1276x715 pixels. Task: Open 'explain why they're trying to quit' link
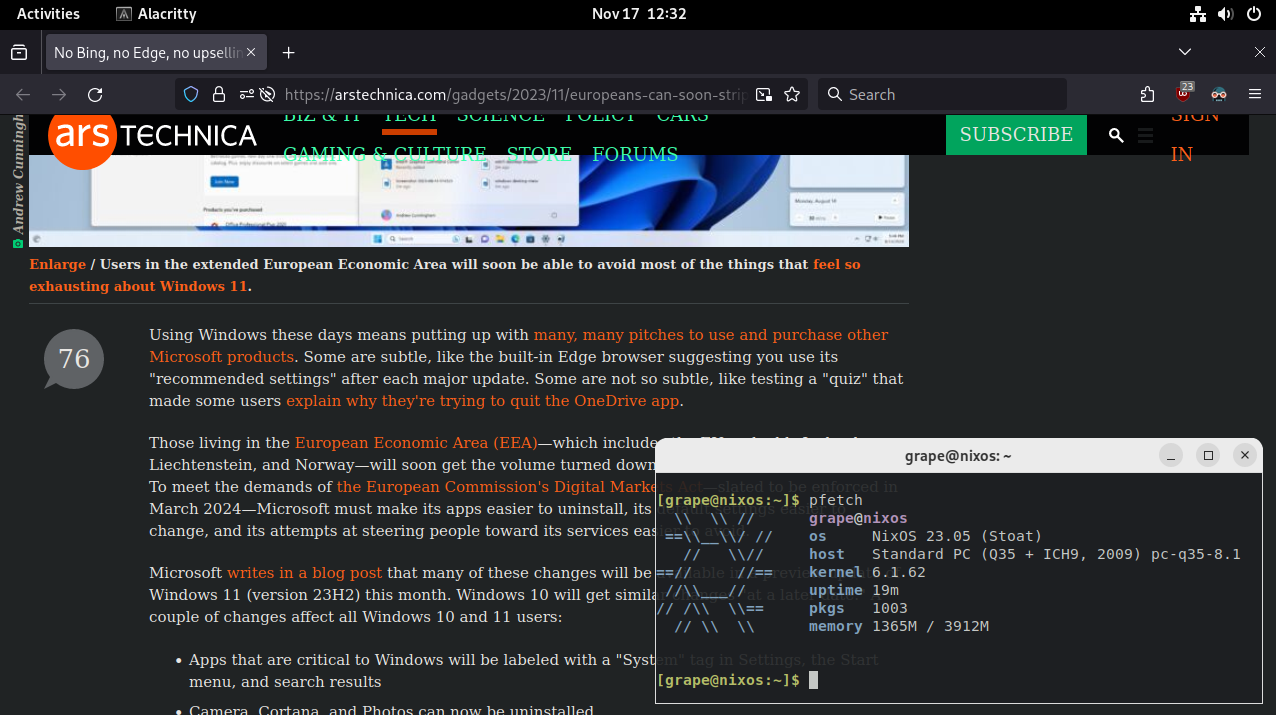[x=484, y=401]
